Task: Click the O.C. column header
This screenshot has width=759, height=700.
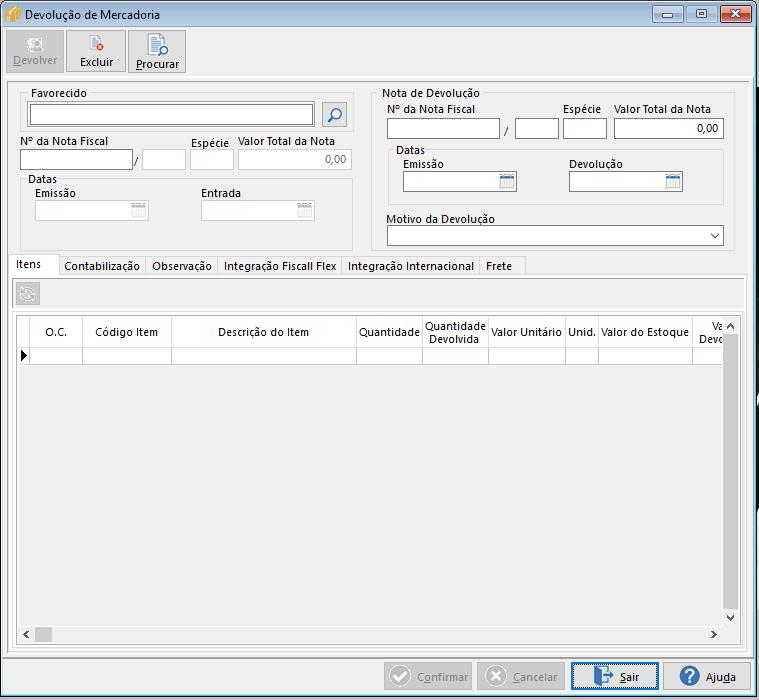Action: (56, 332)
